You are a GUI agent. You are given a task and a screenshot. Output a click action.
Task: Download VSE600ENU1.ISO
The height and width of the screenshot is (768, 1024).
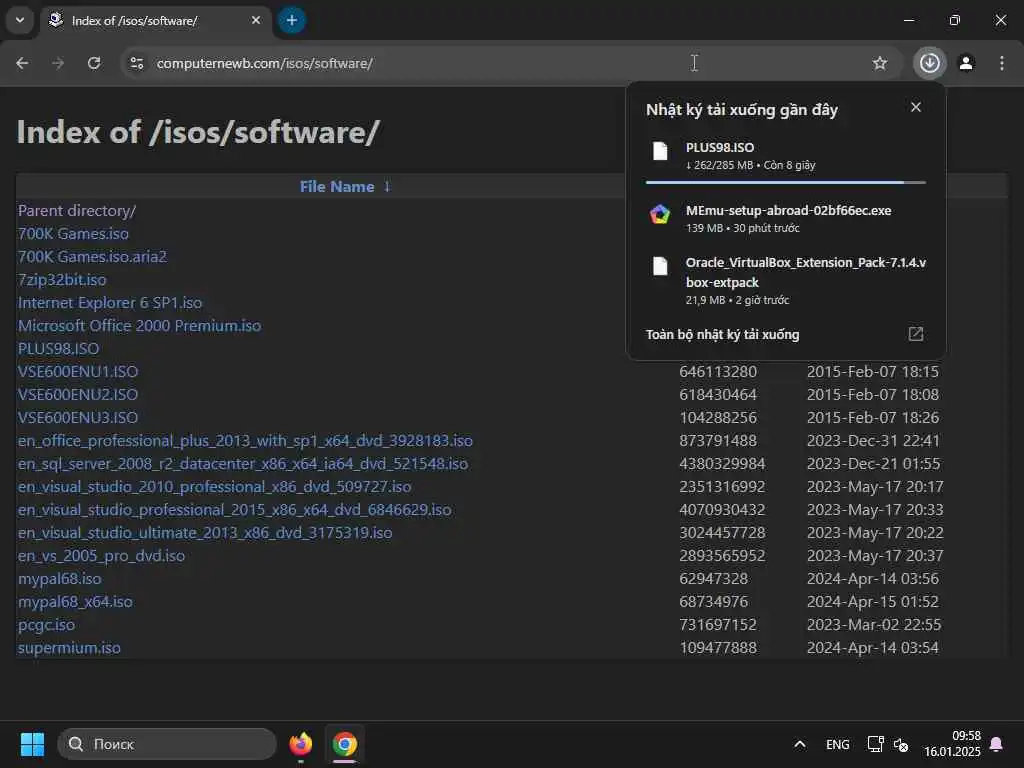point(78,372)
